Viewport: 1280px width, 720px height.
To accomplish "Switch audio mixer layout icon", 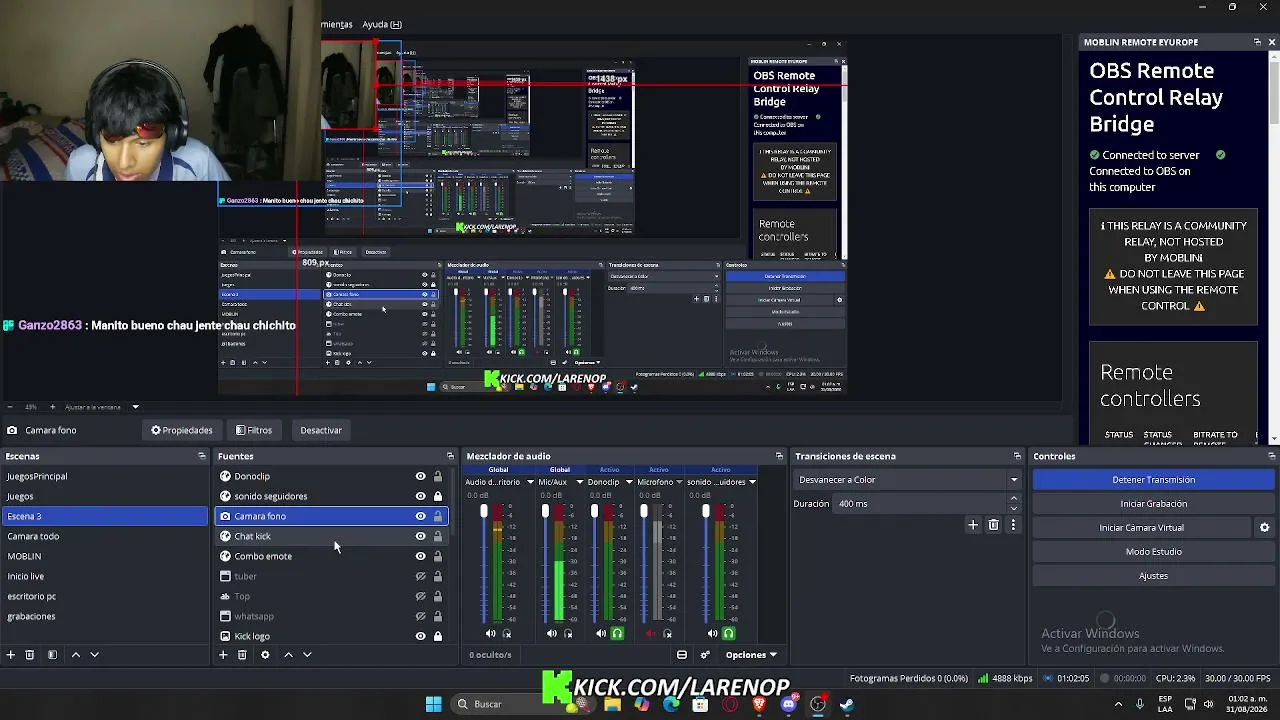I will (x=682, y=655).
